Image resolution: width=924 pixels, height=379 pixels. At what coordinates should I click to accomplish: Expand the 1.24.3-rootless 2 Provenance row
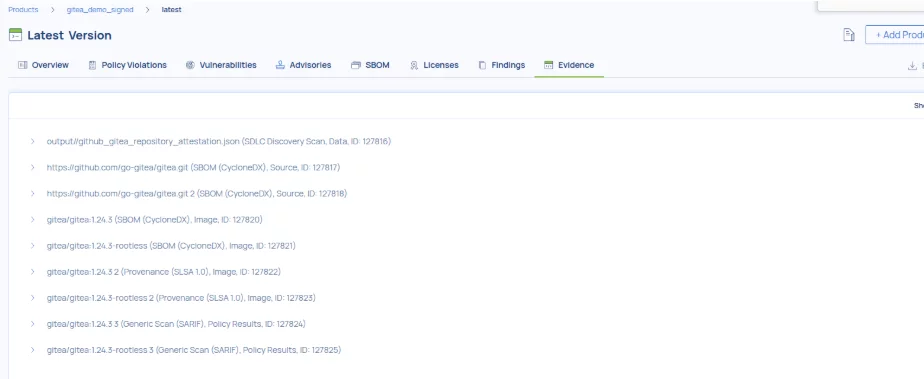pos(33,298)
